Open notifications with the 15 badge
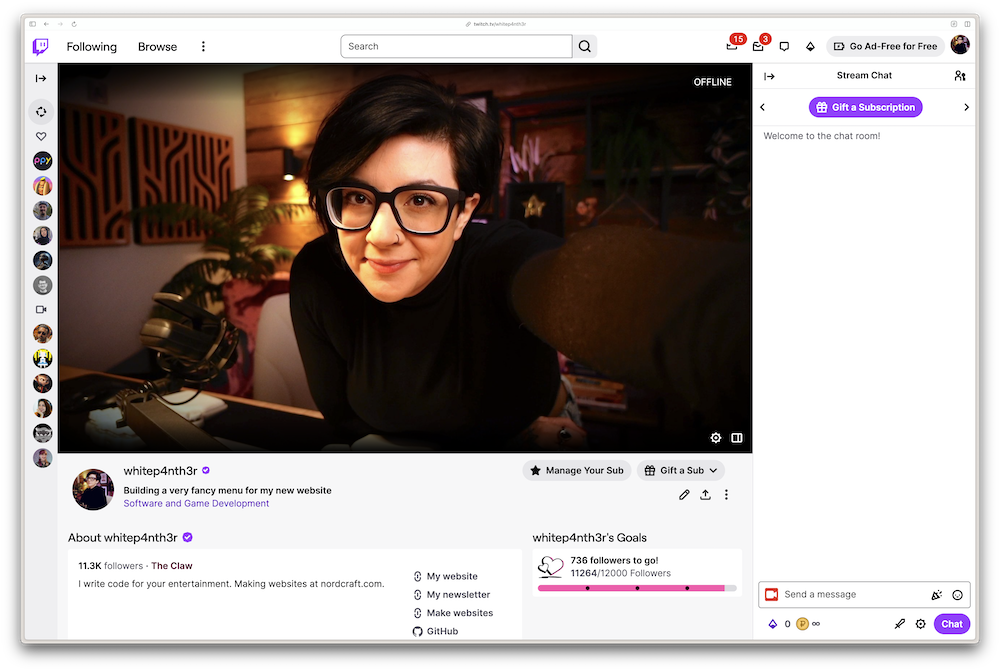The image size is (1000, 671). (730, 46)
